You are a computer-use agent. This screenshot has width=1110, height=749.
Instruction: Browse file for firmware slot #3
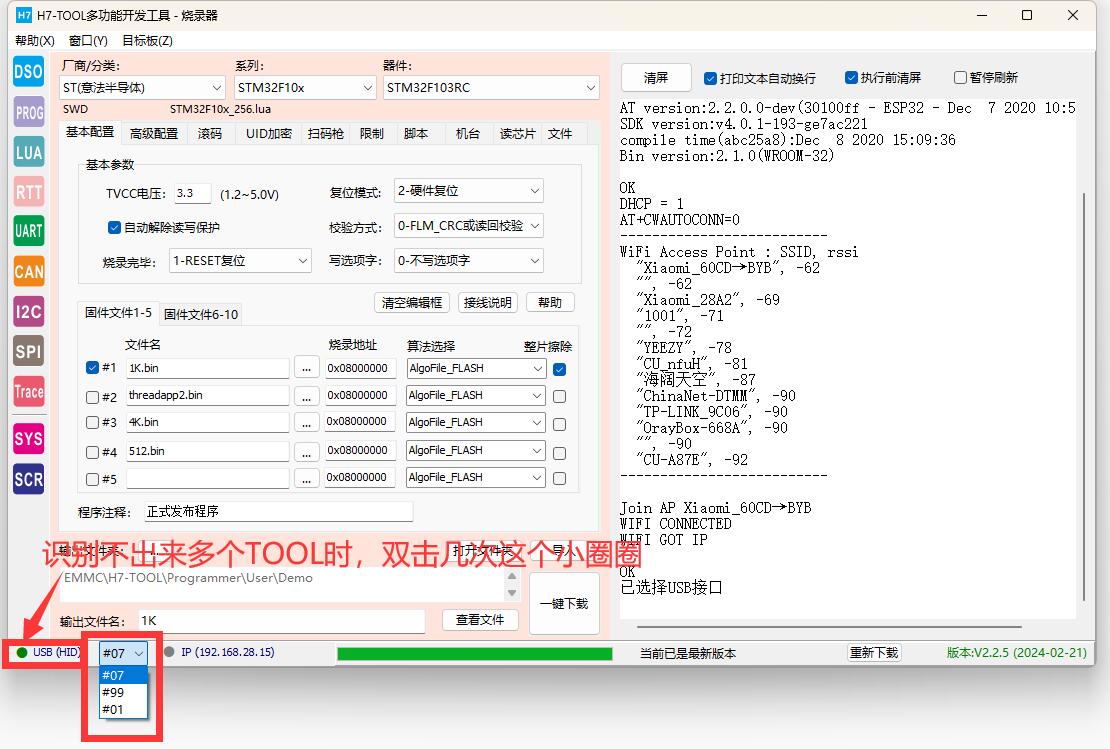click(307, 423)
